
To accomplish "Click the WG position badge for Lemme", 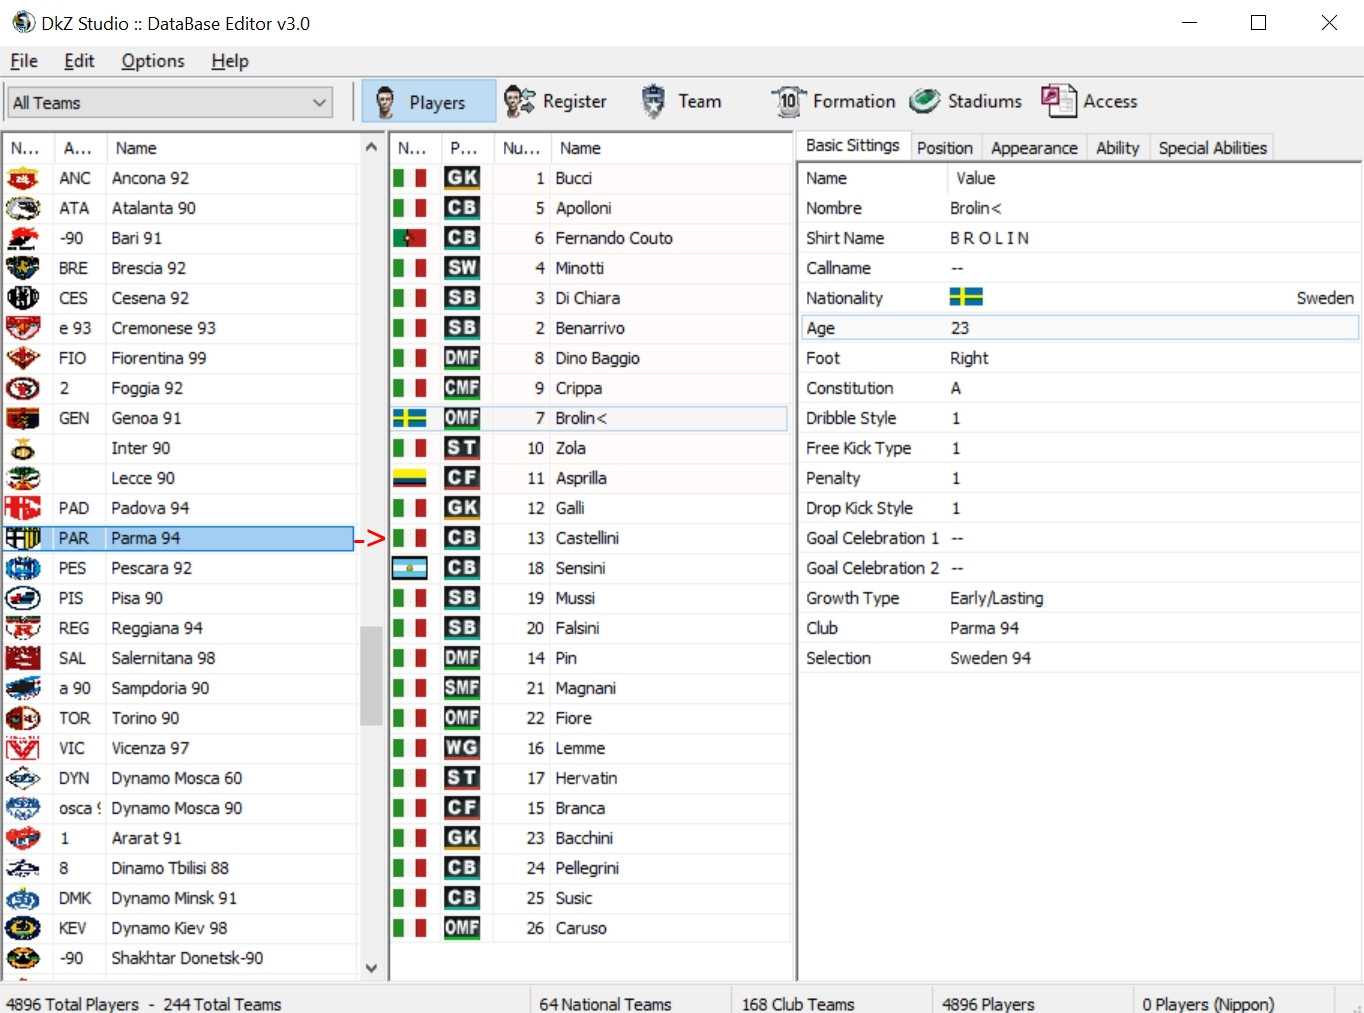I will (x=462, y=748).
